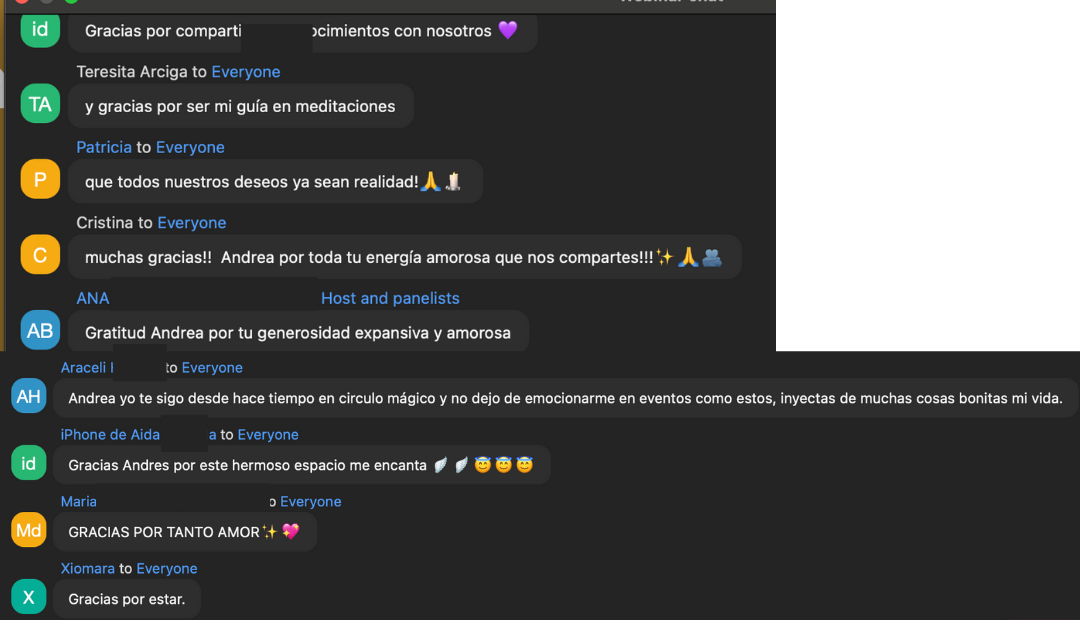Screen dimensions: 1080x620
Task: Click the iPhone de Aida sender name
Action: [x=110, y=435]
